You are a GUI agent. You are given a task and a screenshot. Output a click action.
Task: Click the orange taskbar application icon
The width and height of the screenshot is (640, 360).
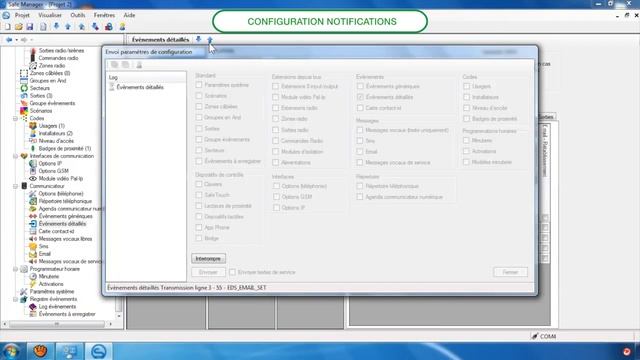point(40,351)
